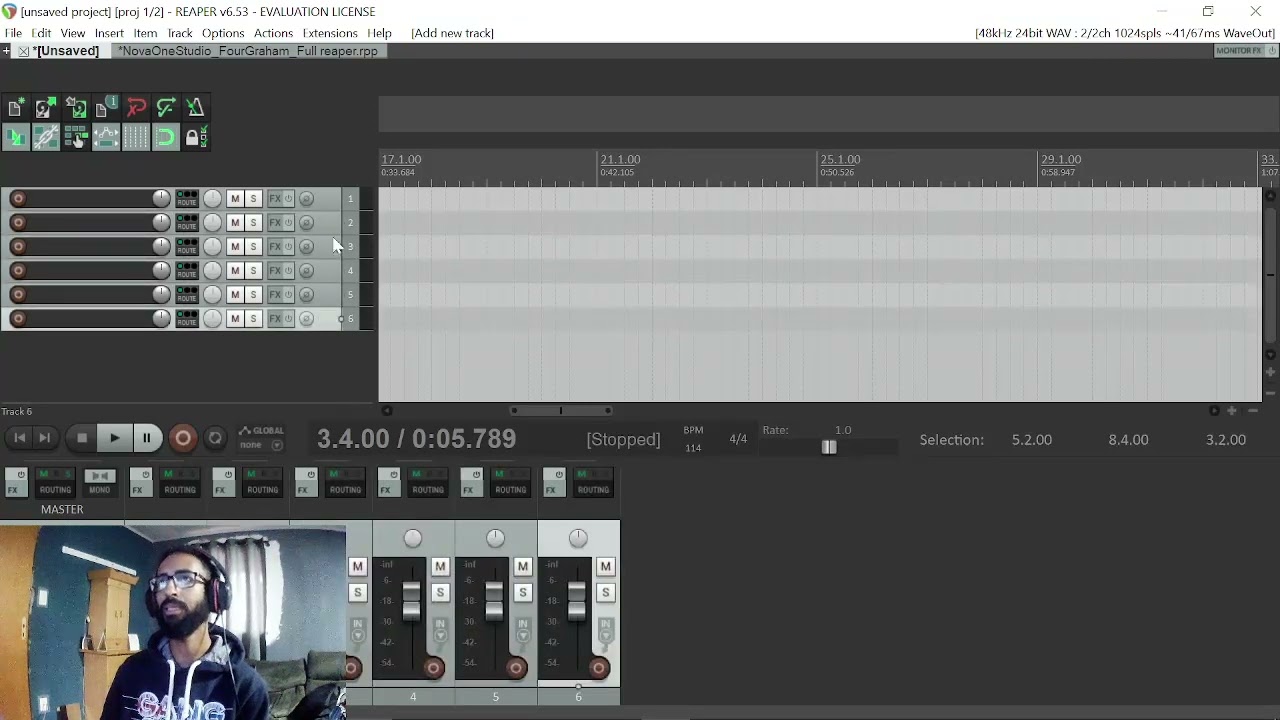Viewport: 1280px width, 720px height.
Task: Toggle the Grid lines toolbar icon
Action: (x=136, y=138)
